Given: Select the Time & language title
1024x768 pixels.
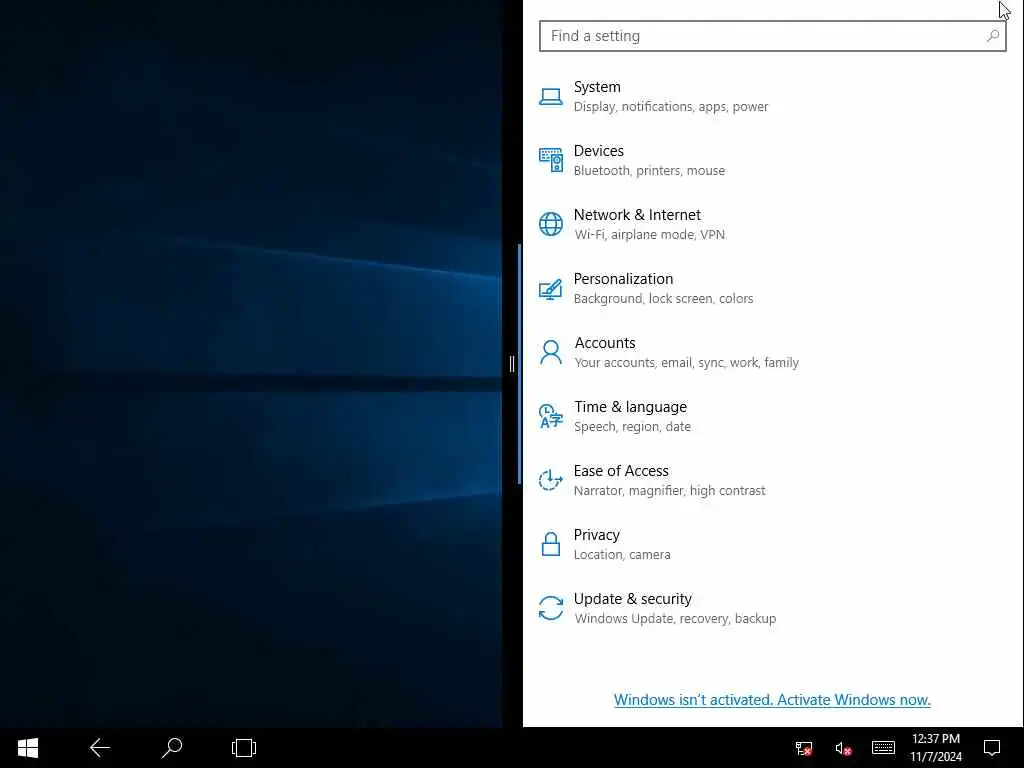Looking at the screenshot, I should tap(630, 407).
